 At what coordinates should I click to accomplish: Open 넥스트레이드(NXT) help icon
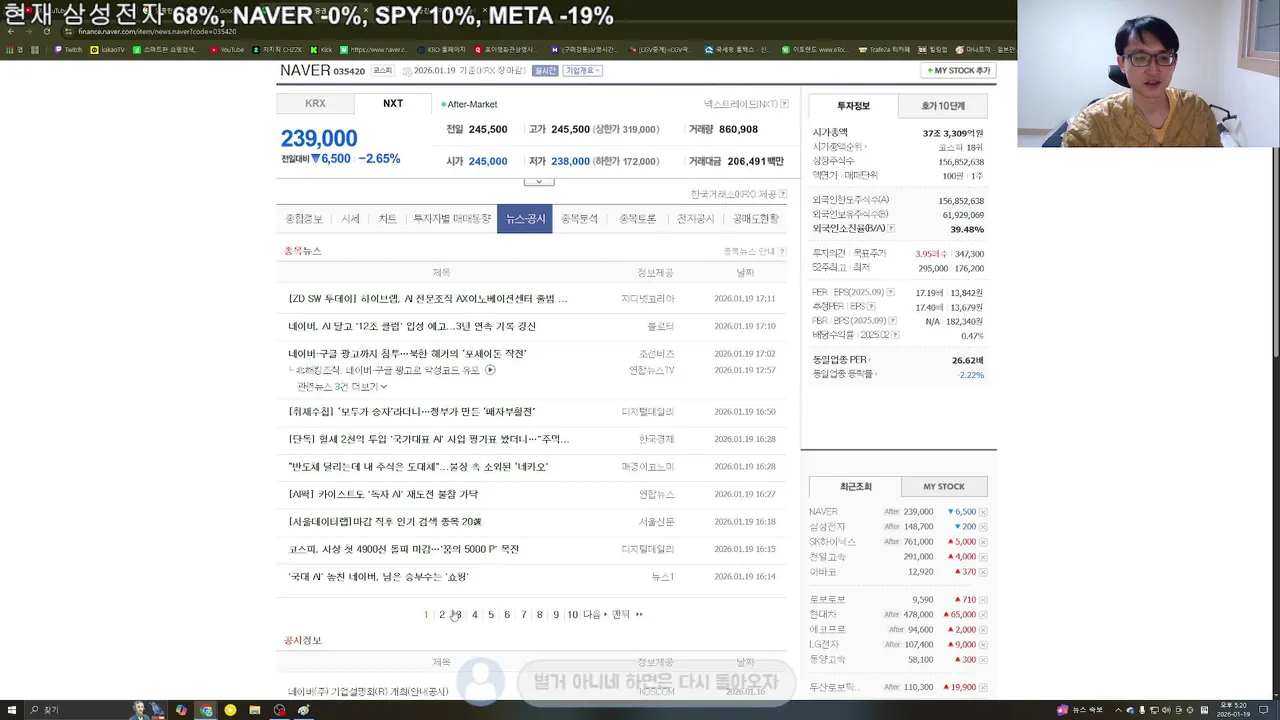784,104
